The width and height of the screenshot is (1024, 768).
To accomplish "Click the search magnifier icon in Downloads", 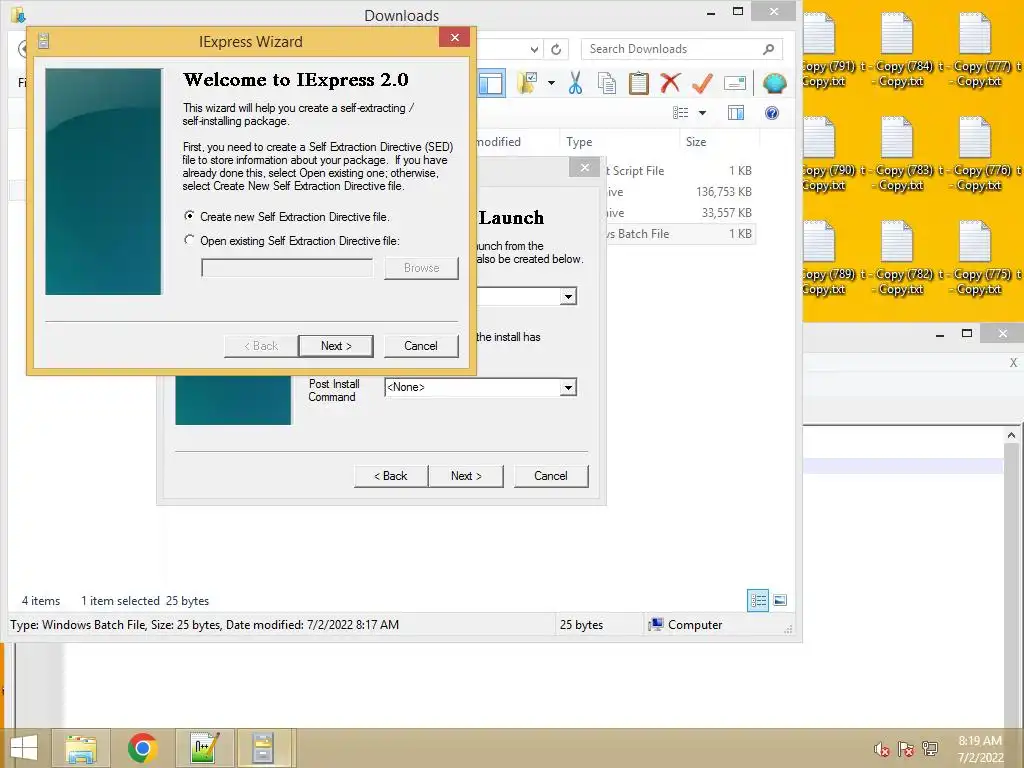I will point(769,49).
